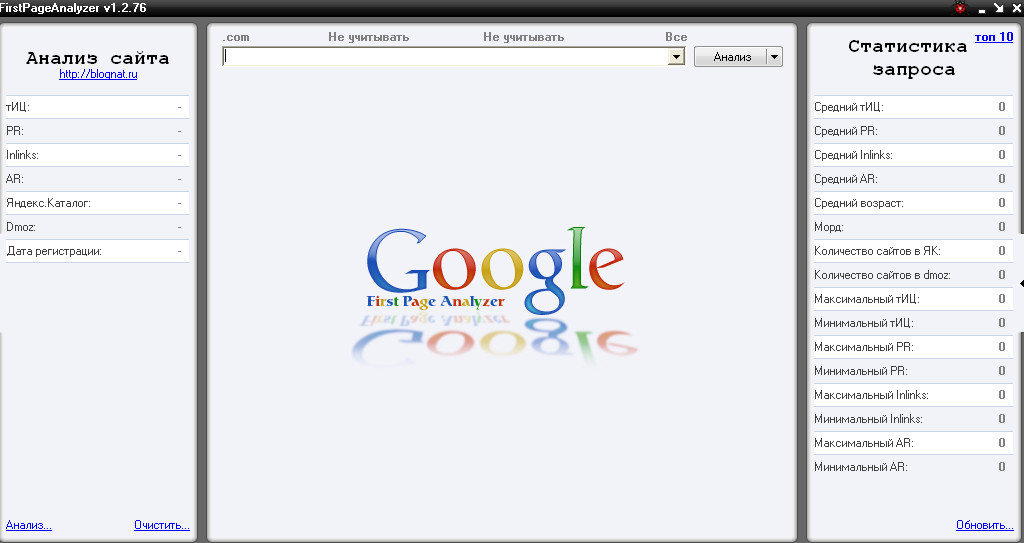Expand the arrow beside the Анализ button
1024x543 pixels.
point(774,57)
